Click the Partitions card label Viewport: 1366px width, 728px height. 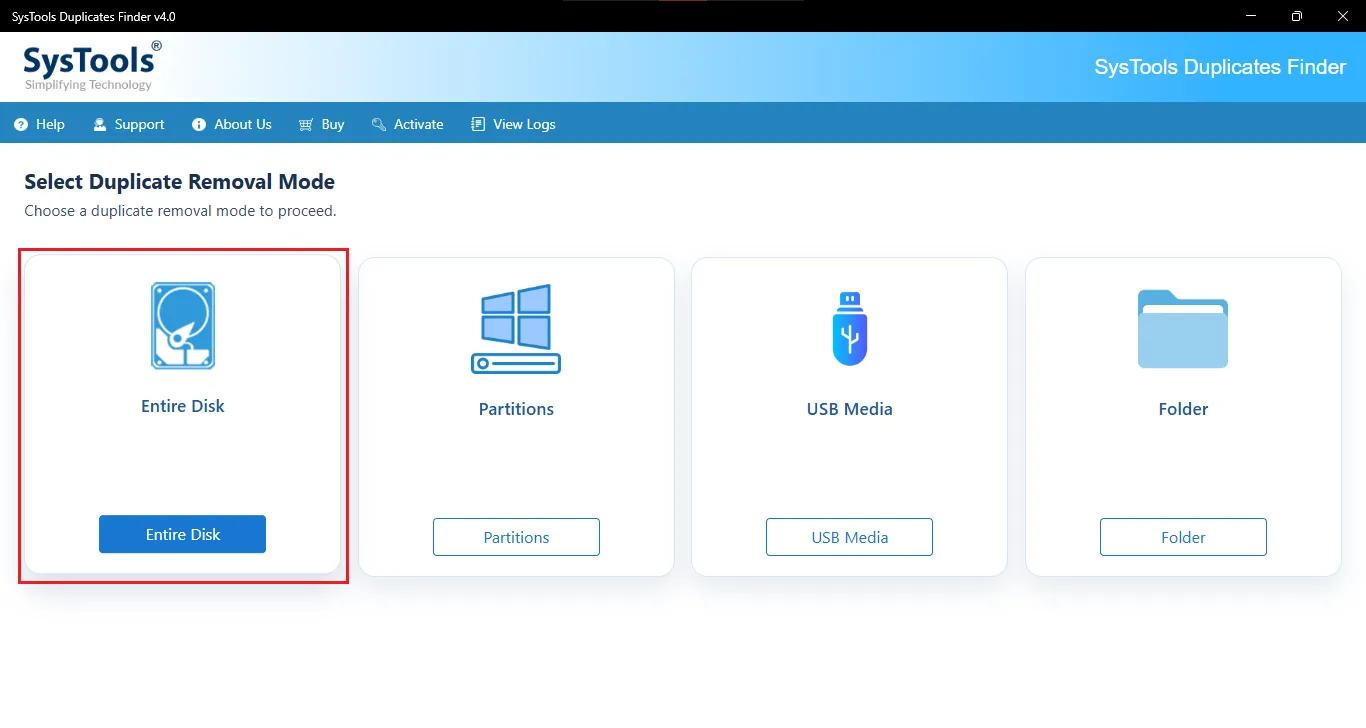point(516,409)
